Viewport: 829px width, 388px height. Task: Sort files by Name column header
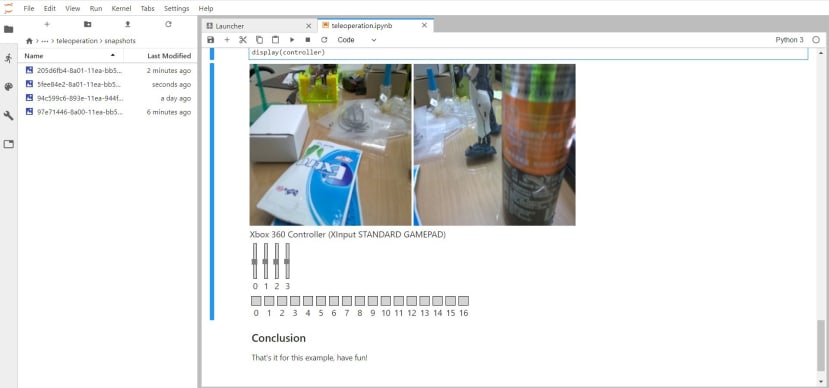70,56
